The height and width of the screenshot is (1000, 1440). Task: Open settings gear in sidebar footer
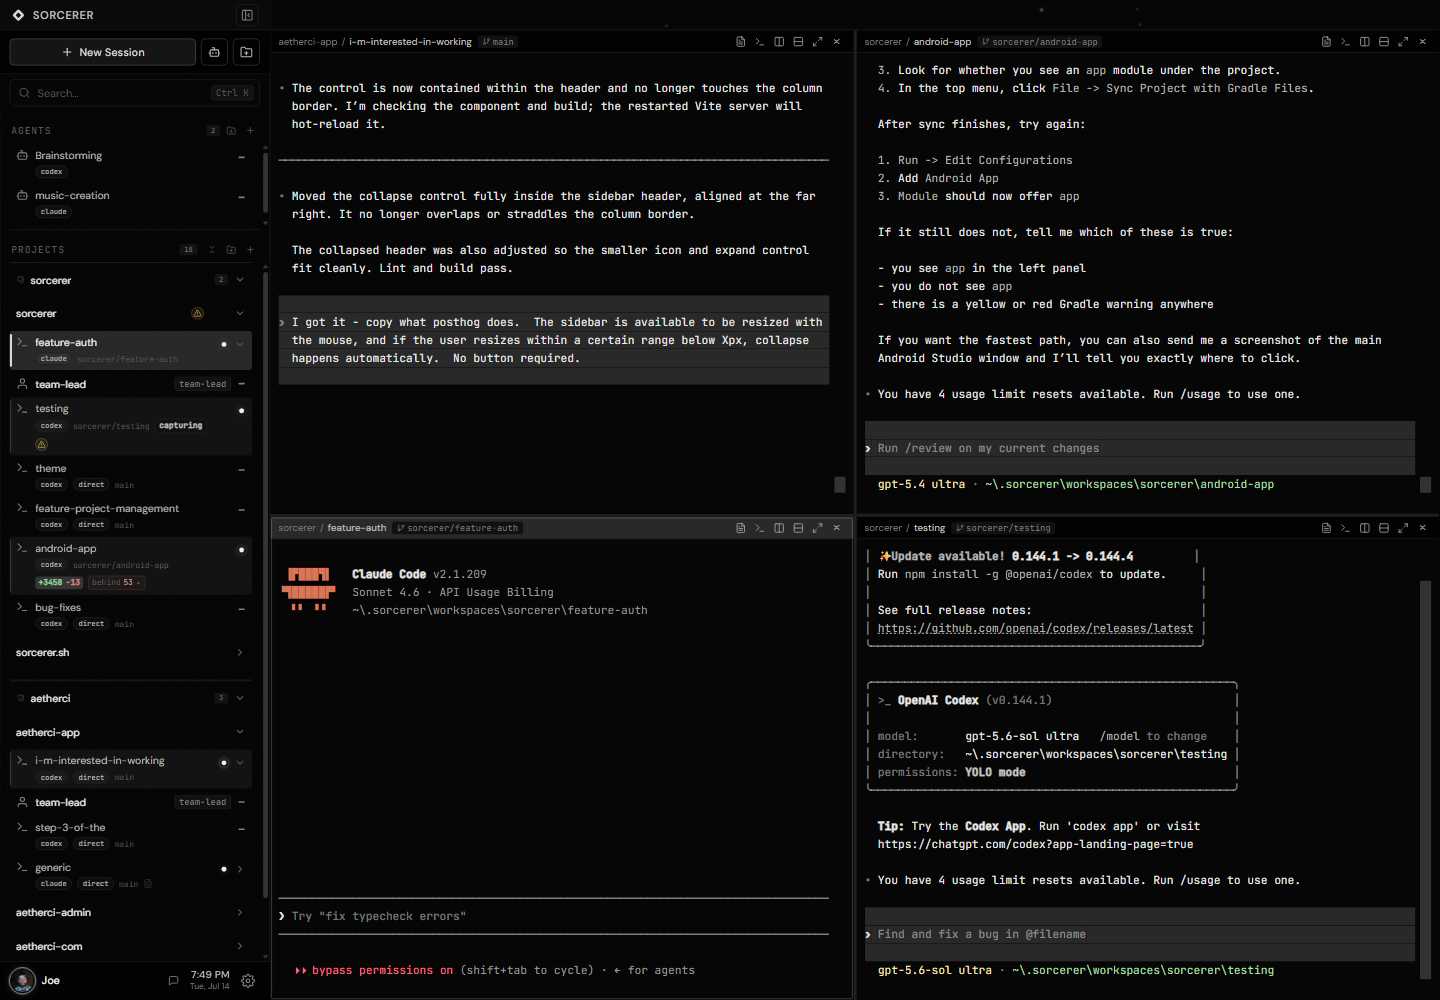[248, 981]
